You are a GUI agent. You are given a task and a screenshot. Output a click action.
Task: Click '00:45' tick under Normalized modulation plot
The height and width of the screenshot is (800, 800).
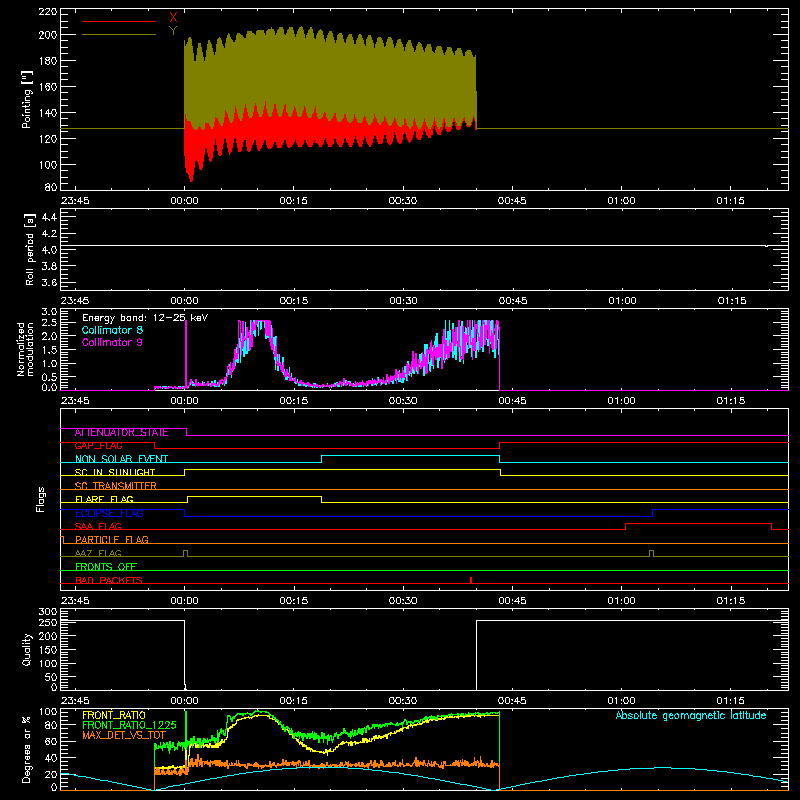[512, 401]
